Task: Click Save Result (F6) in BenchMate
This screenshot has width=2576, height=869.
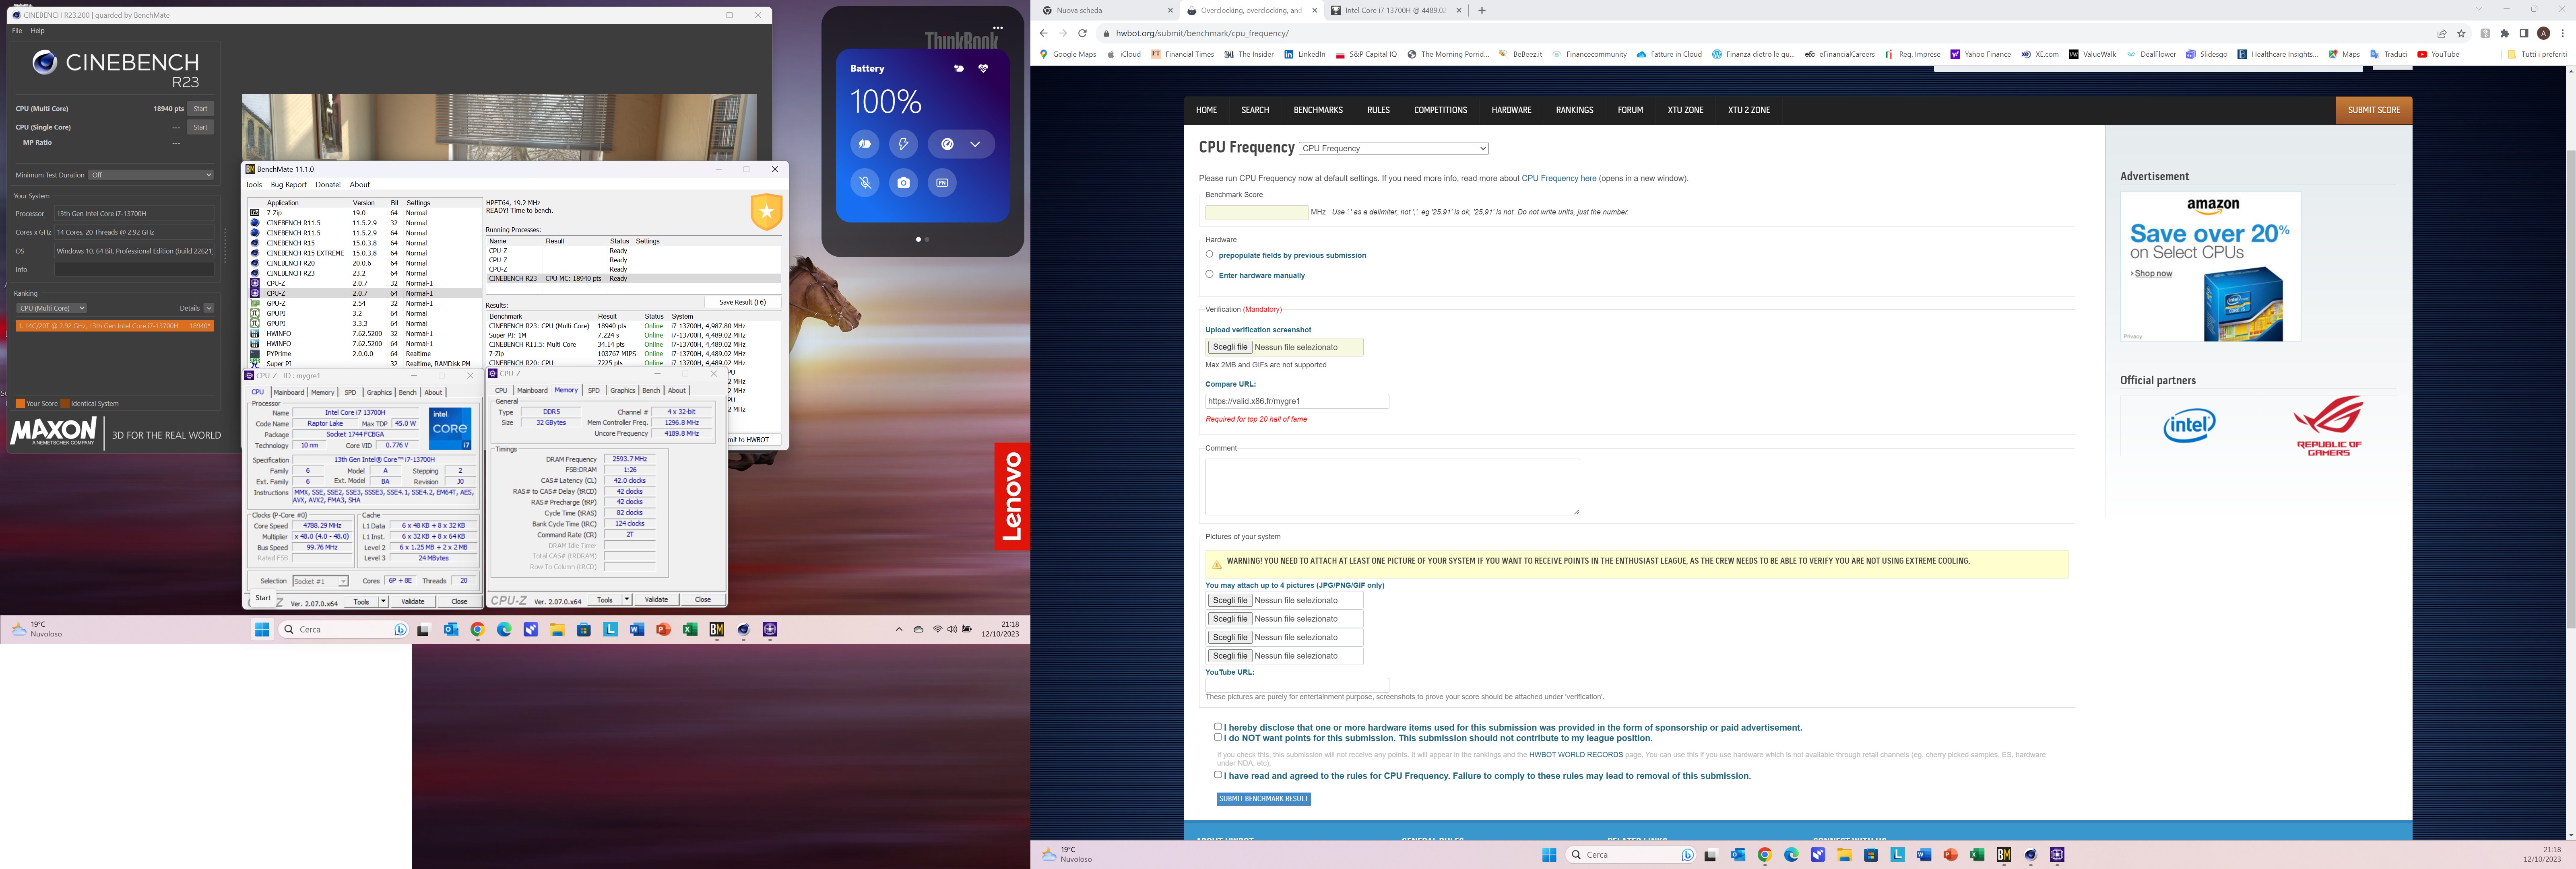Action: point(742,302)
